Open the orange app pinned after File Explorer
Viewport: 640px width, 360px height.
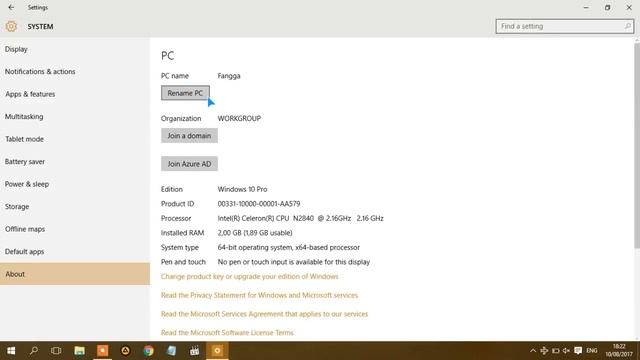102,351
